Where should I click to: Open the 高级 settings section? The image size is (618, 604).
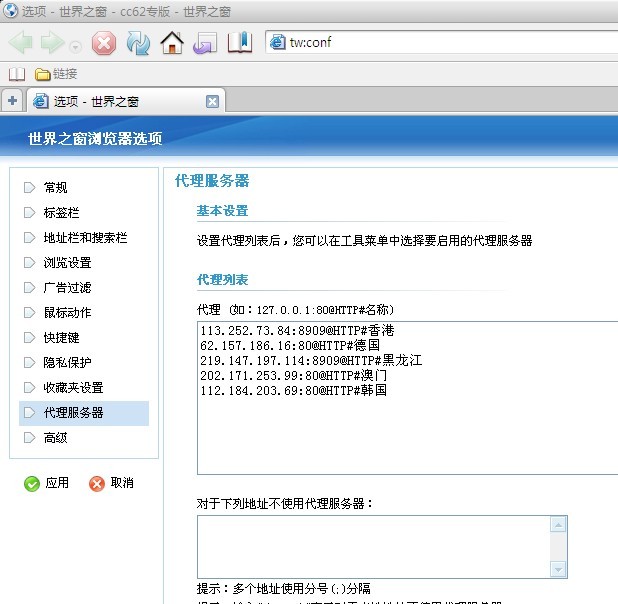55,438
